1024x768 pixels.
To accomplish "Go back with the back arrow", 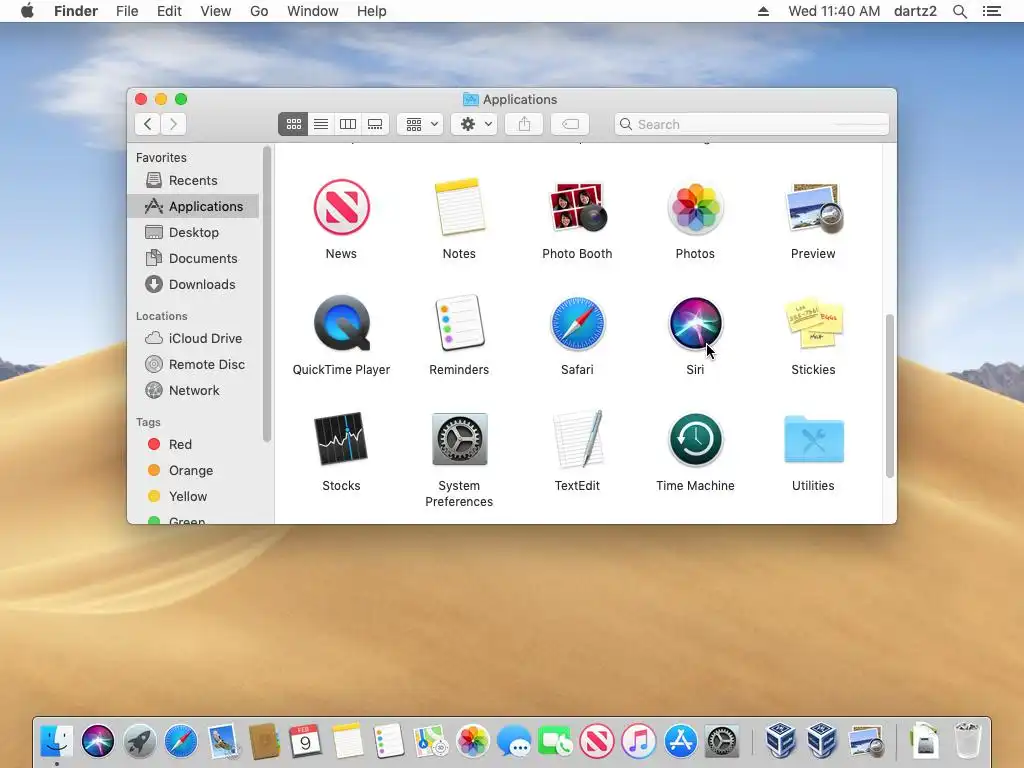I will coord(148,124).
